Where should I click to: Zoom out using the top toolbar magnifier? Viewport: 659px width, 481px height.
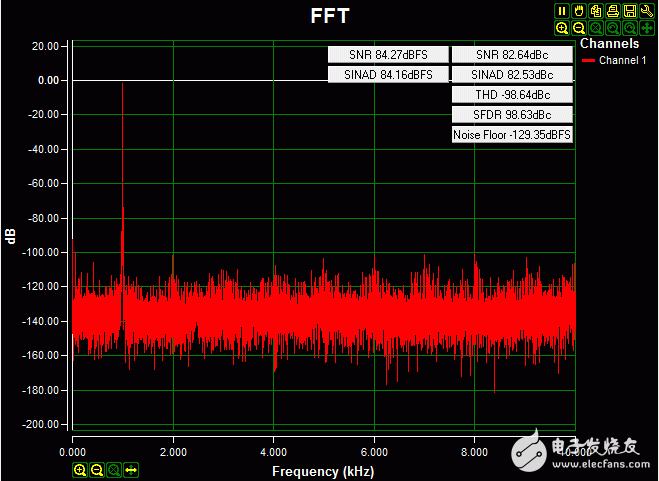579,28
